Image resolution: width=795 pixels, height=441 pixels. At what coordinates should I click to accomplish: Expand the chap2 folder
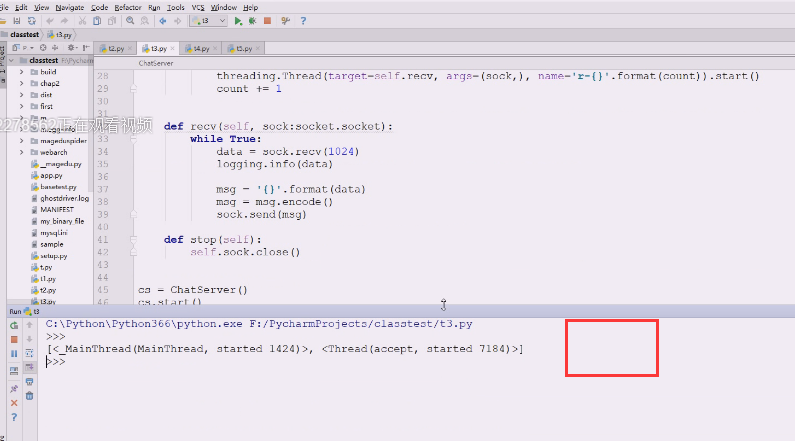(x=21, y=84)
